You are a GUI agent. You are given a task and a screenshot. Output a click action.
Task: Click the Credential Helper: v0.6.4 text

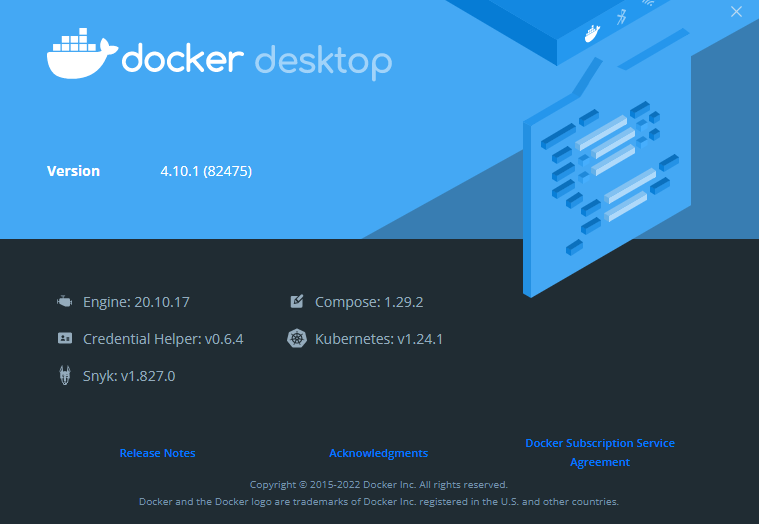(163, 339)
